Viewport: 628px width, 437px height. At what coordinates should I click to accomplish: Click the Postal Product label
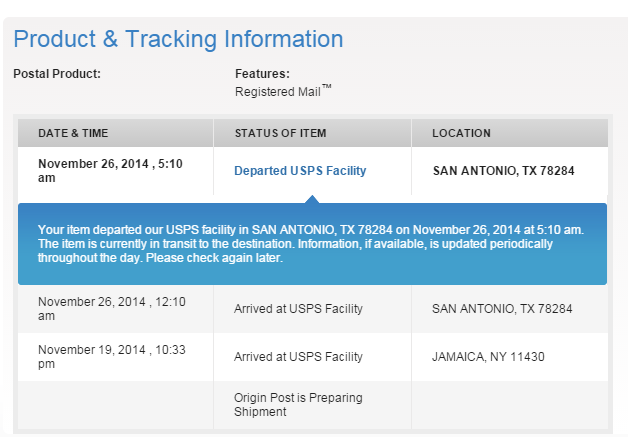[x=57, y=74]
